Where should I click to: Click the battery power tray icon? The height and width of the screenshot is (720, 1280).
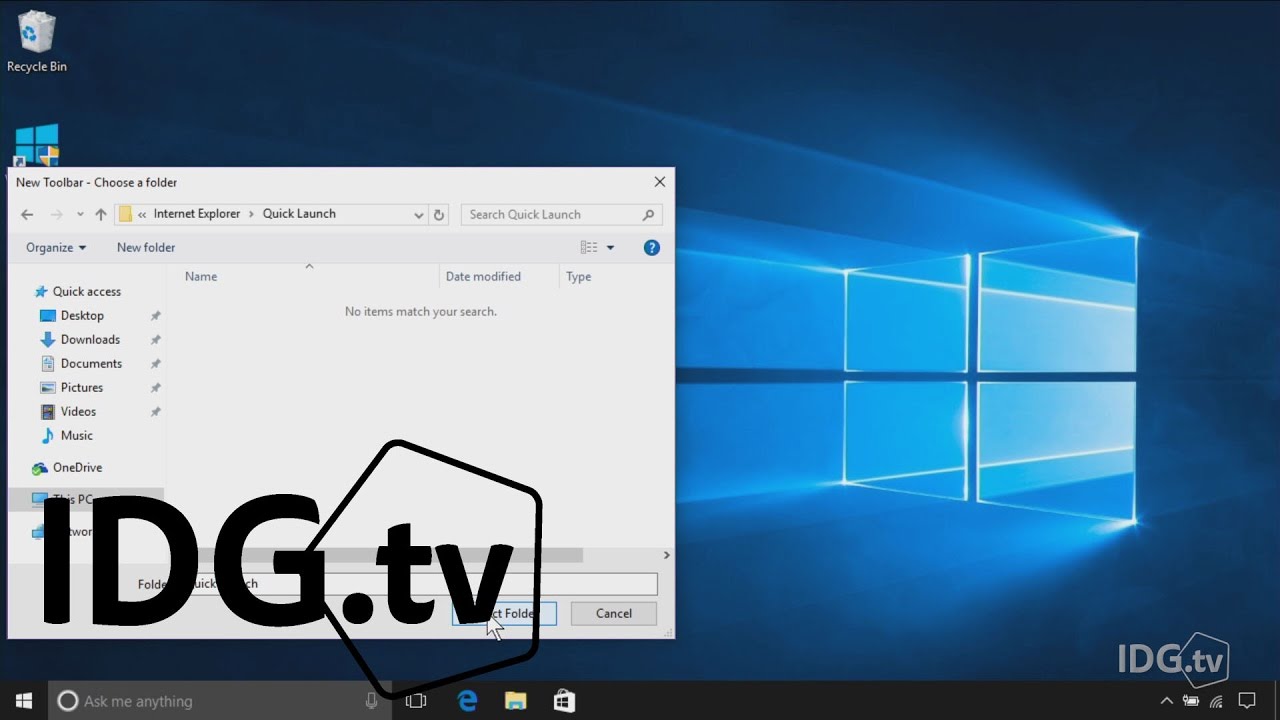coord(1191,701)
